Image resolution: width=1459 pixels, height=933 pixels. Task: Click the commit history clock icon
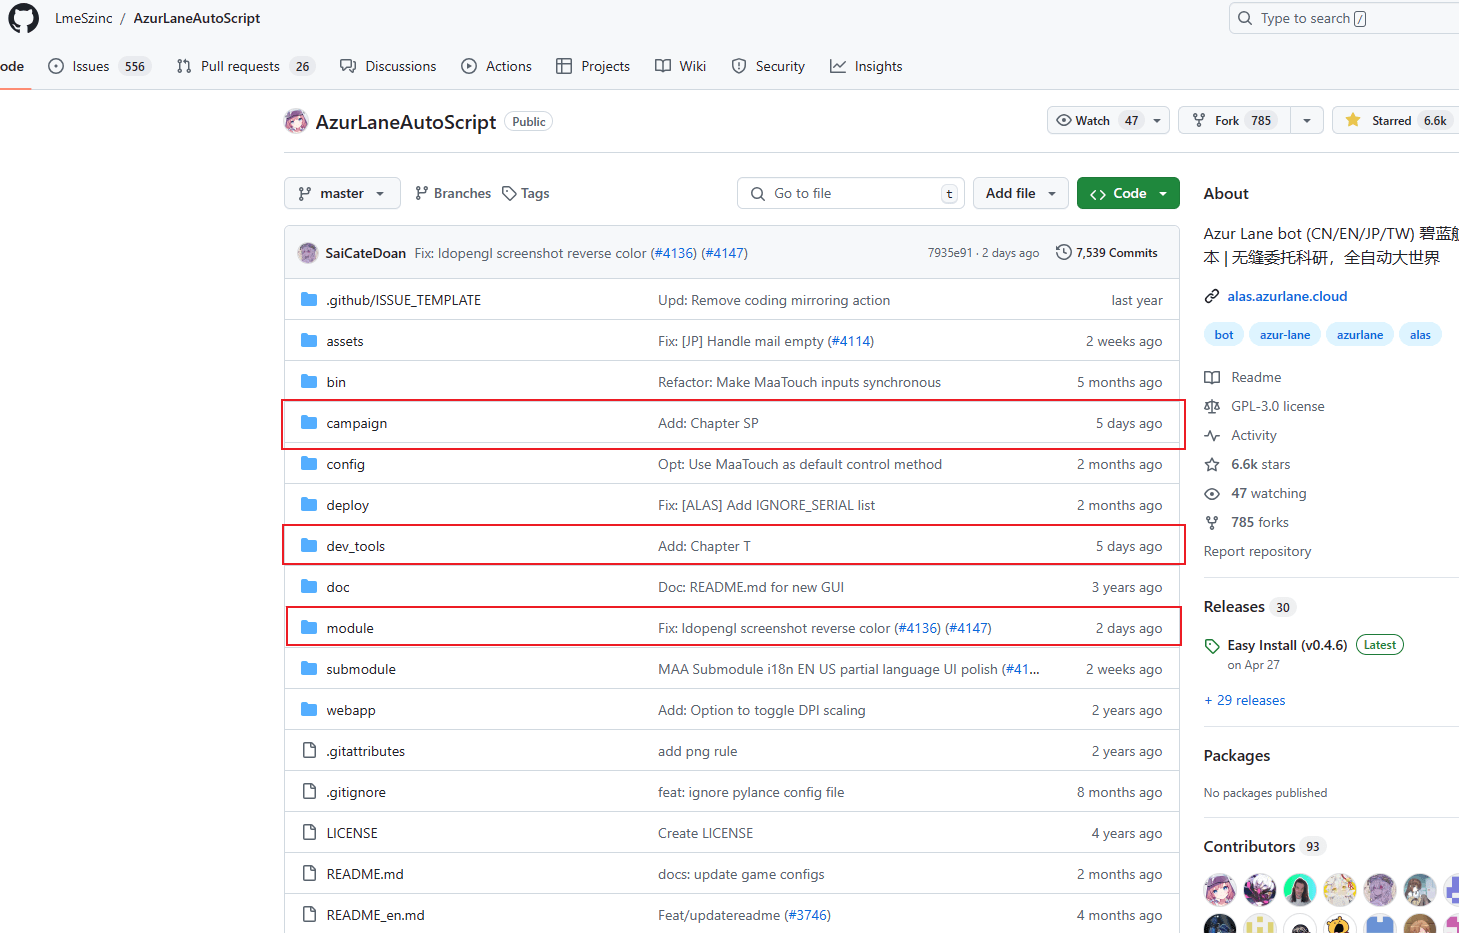pos(1064,252)
